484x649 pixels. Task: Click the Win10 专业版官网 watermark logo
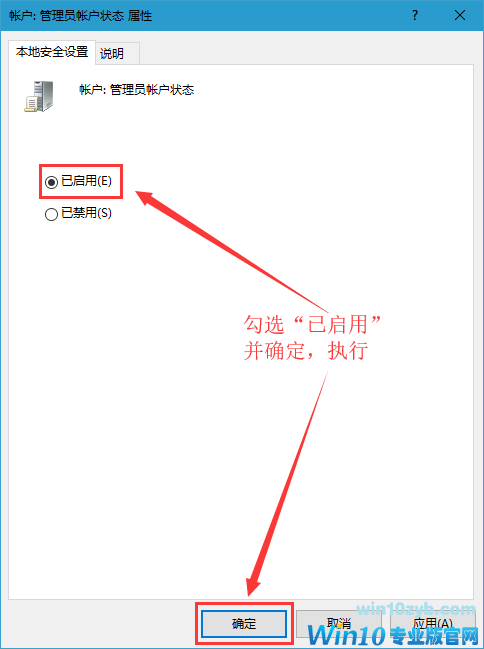393,635
